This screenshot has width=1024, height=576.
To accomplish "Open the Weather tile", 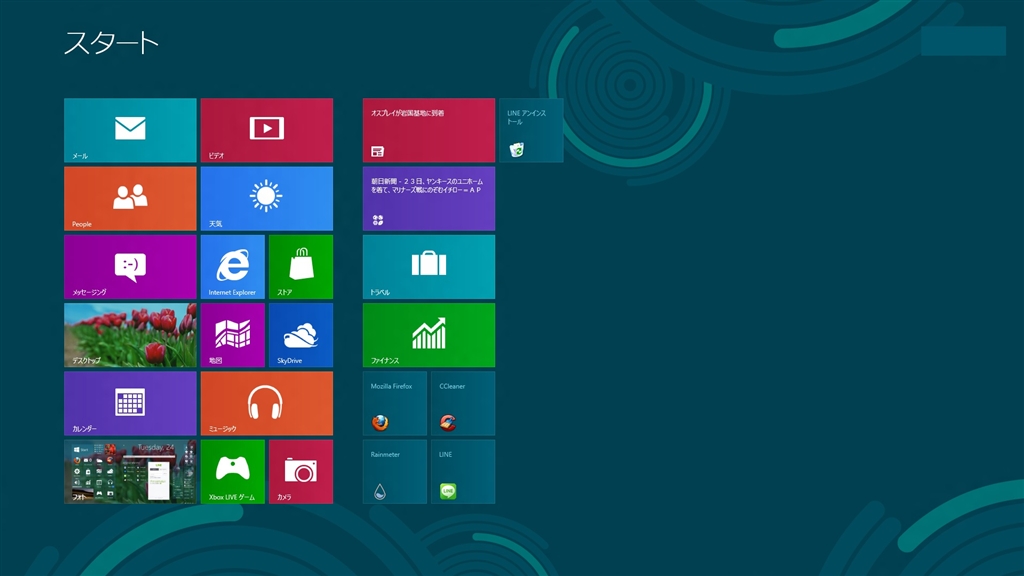I will 266,198.
